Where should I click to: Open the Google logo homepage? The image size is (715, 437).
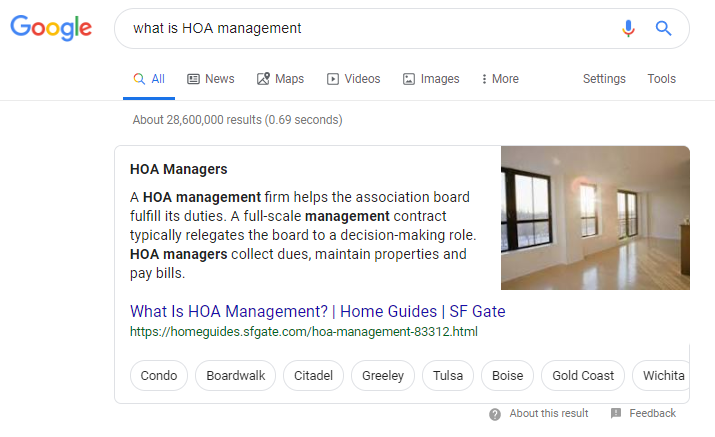[51, 28]
